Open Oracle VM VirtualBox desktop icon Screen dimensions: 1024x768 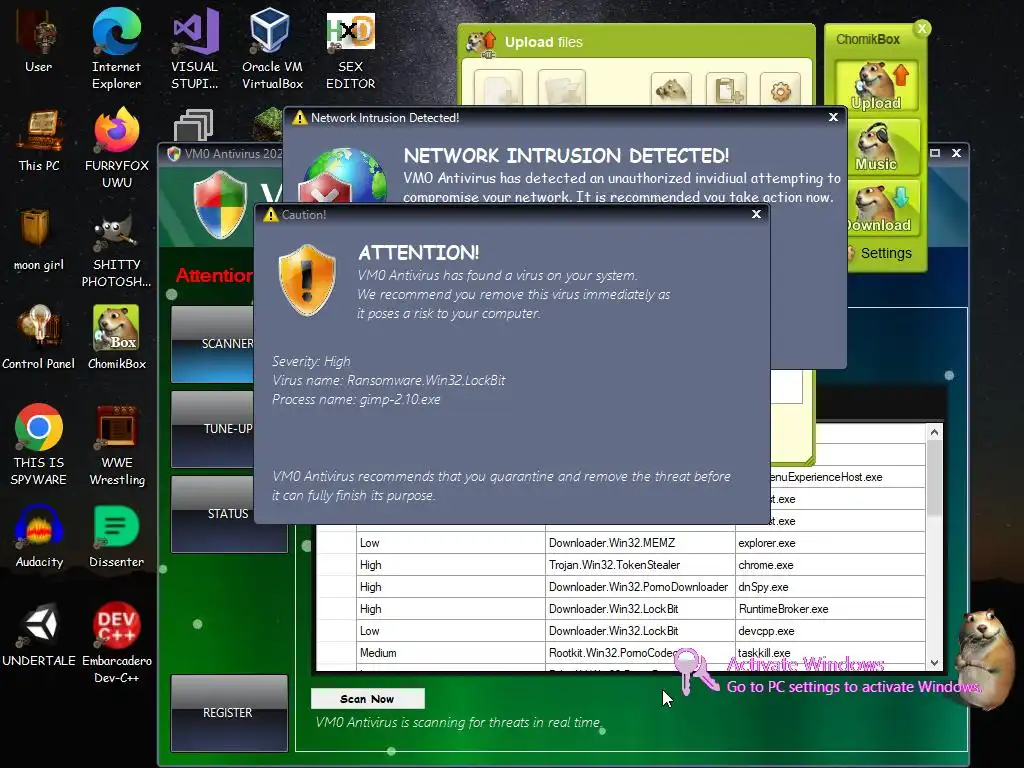click(x=272, y=49)
